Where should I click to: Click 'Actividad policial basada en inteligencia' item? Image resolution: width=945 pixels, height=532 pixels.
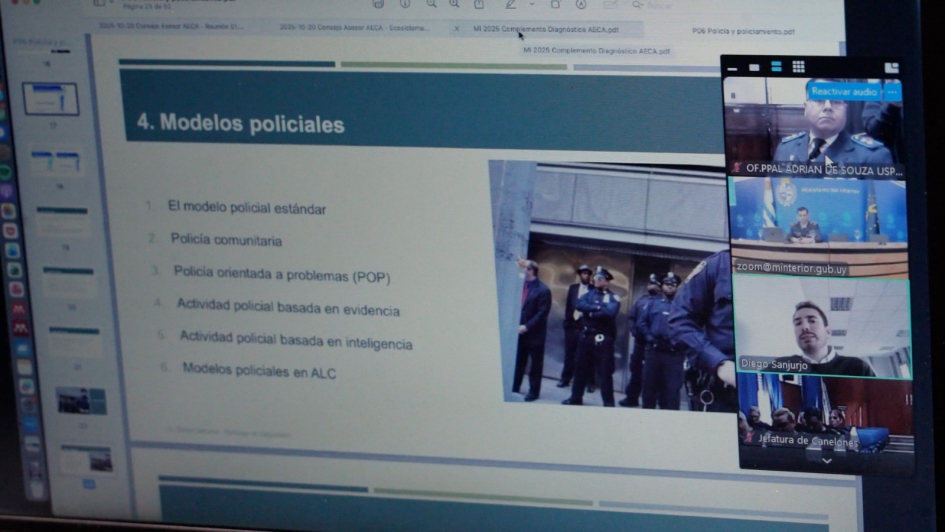(296, 340)
